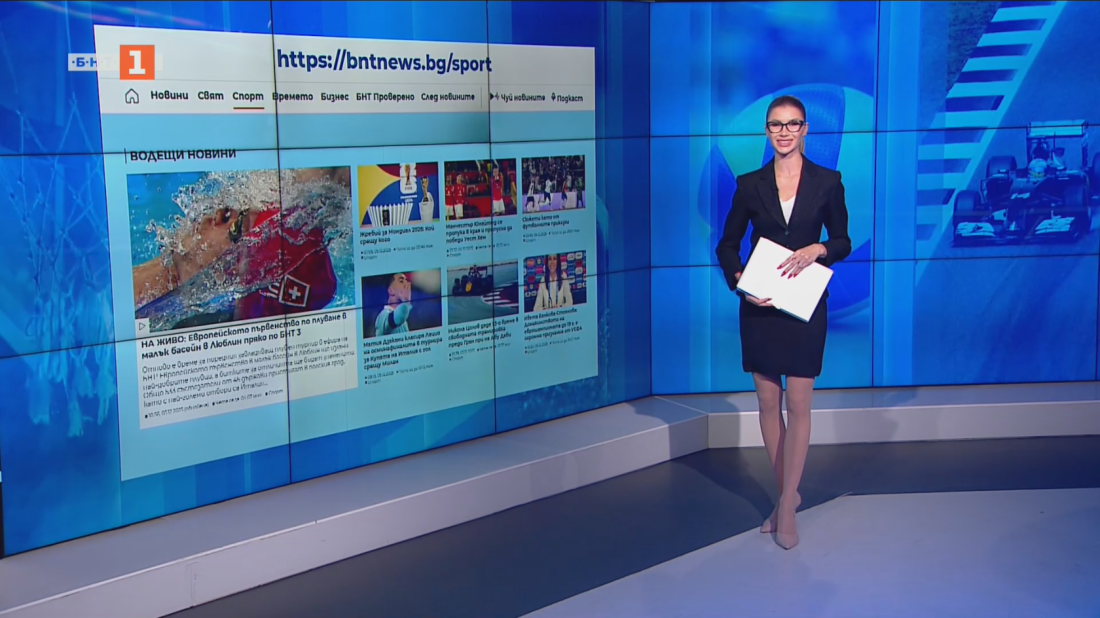Click the home icon in navigation bar
This screenshot has width=1100, height=618.
(132, 96)
